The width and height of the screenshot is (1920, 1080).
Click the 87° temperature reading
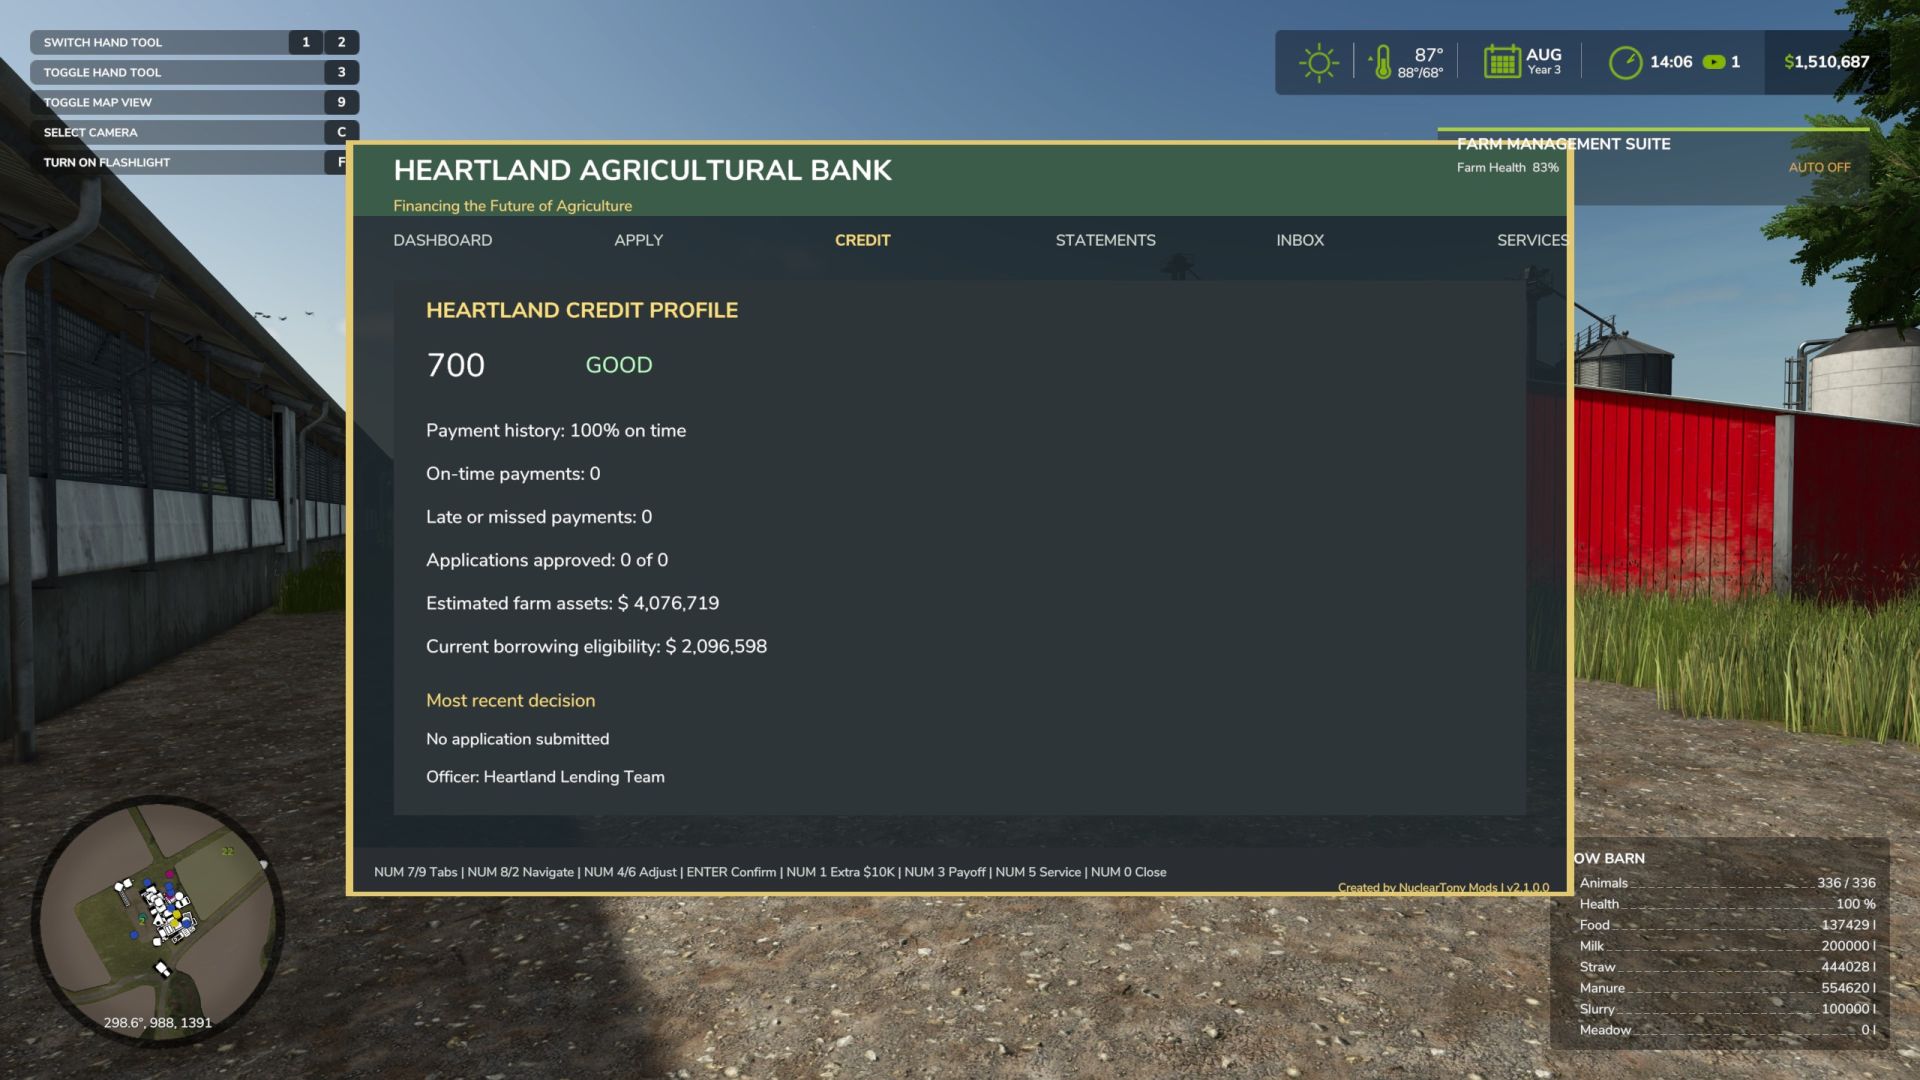(x=1428, y=55)
